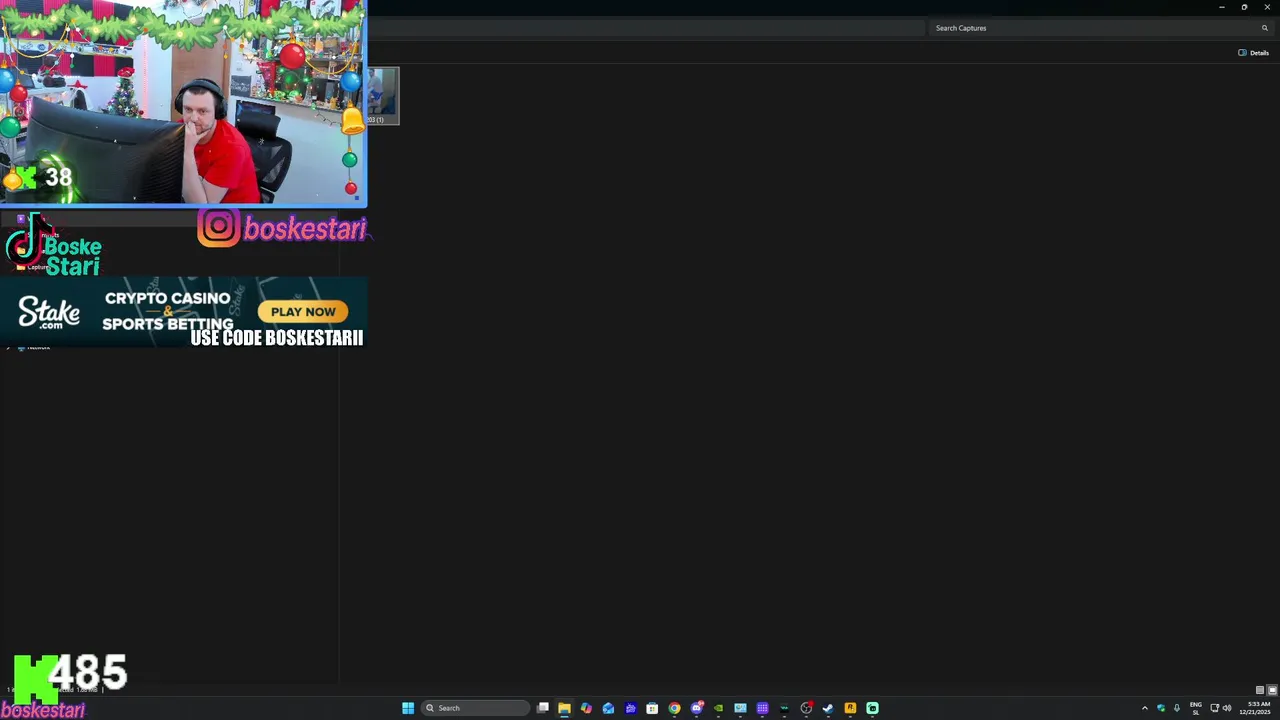Click the microphone tray icon
The image size is (1280, 720).
click(1177, 708)
